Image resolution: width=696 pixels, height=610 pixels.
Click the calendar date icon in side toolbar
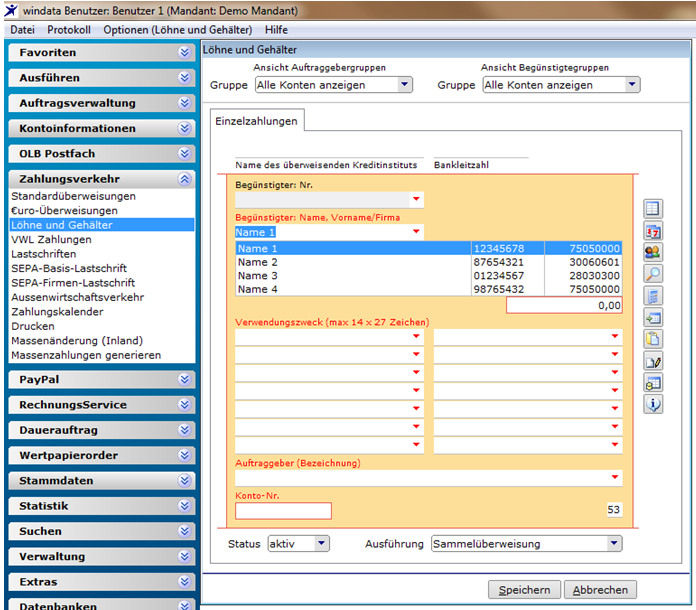click(x=652, y=230)
